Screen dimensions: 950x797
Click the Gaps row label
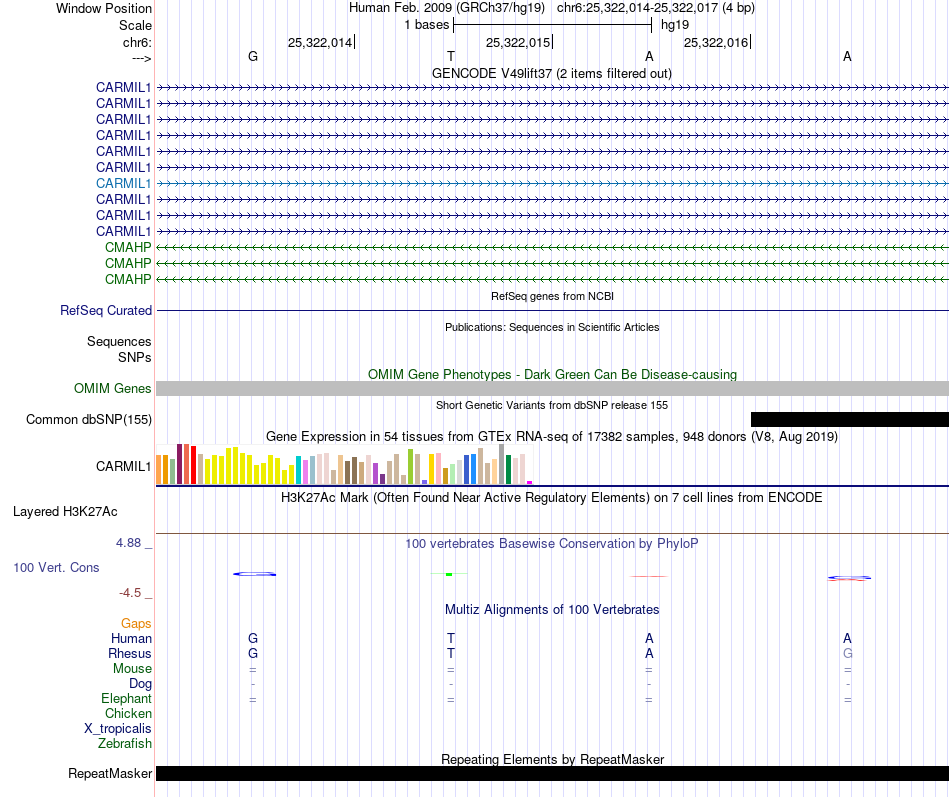136,624
